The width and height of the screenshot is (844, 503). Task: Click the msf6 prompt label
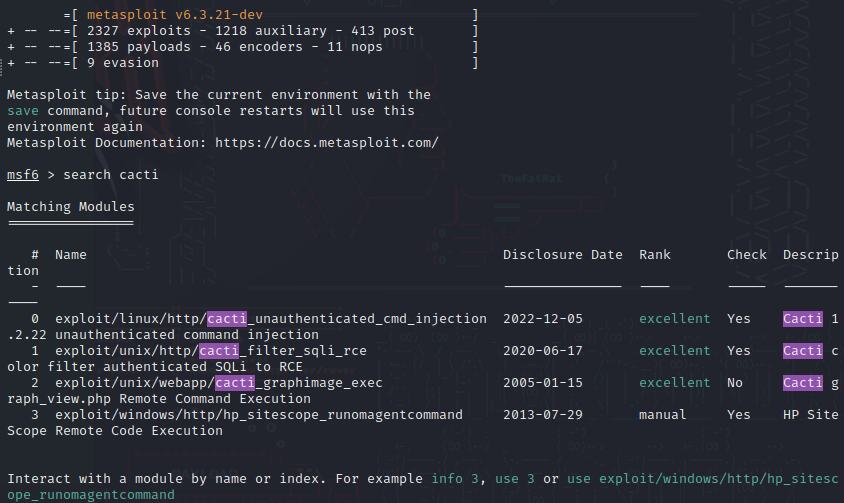point(23,175)
